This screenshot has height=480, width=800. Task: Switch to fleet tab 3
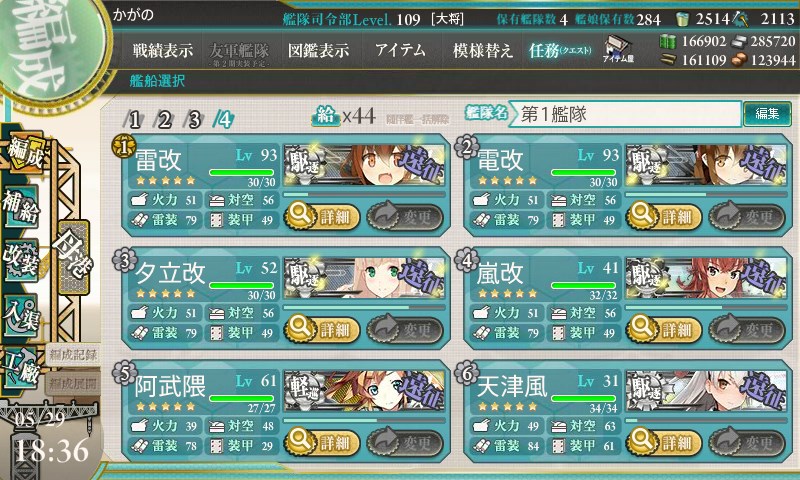193,120
